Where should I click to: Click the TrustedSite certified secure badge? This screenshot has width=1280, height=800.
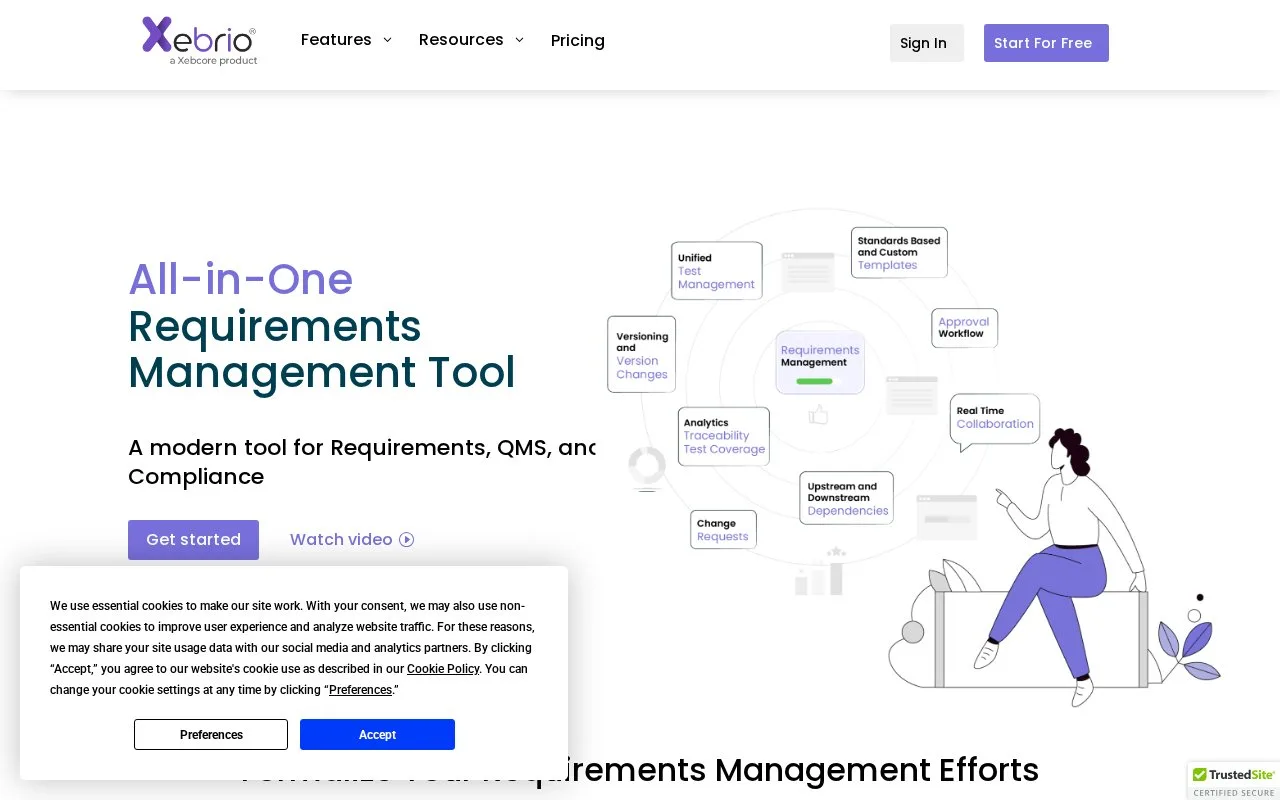[1234, 782]
